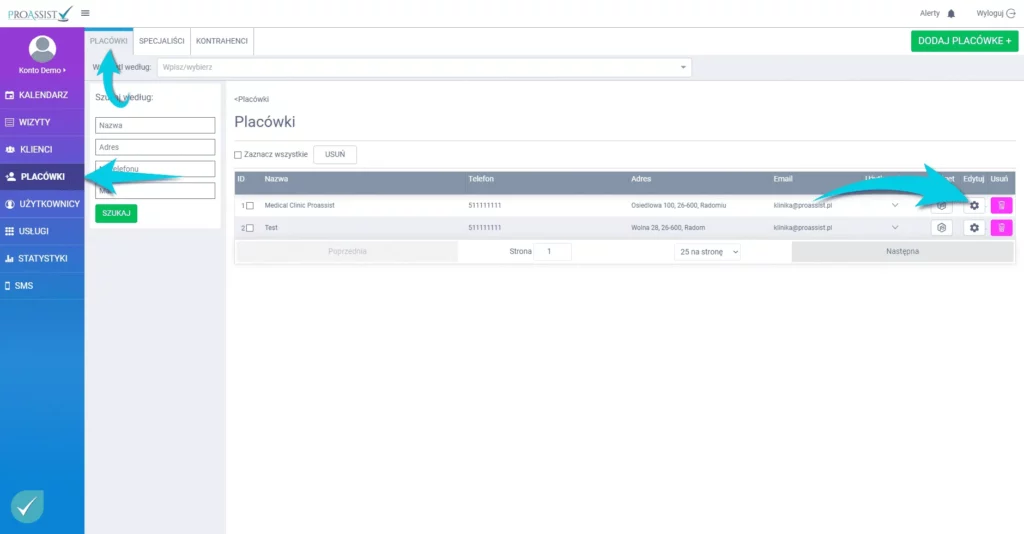Tick the checkbox for Medical Clinic Proassist
The image size is (1024, 534).
250,205
